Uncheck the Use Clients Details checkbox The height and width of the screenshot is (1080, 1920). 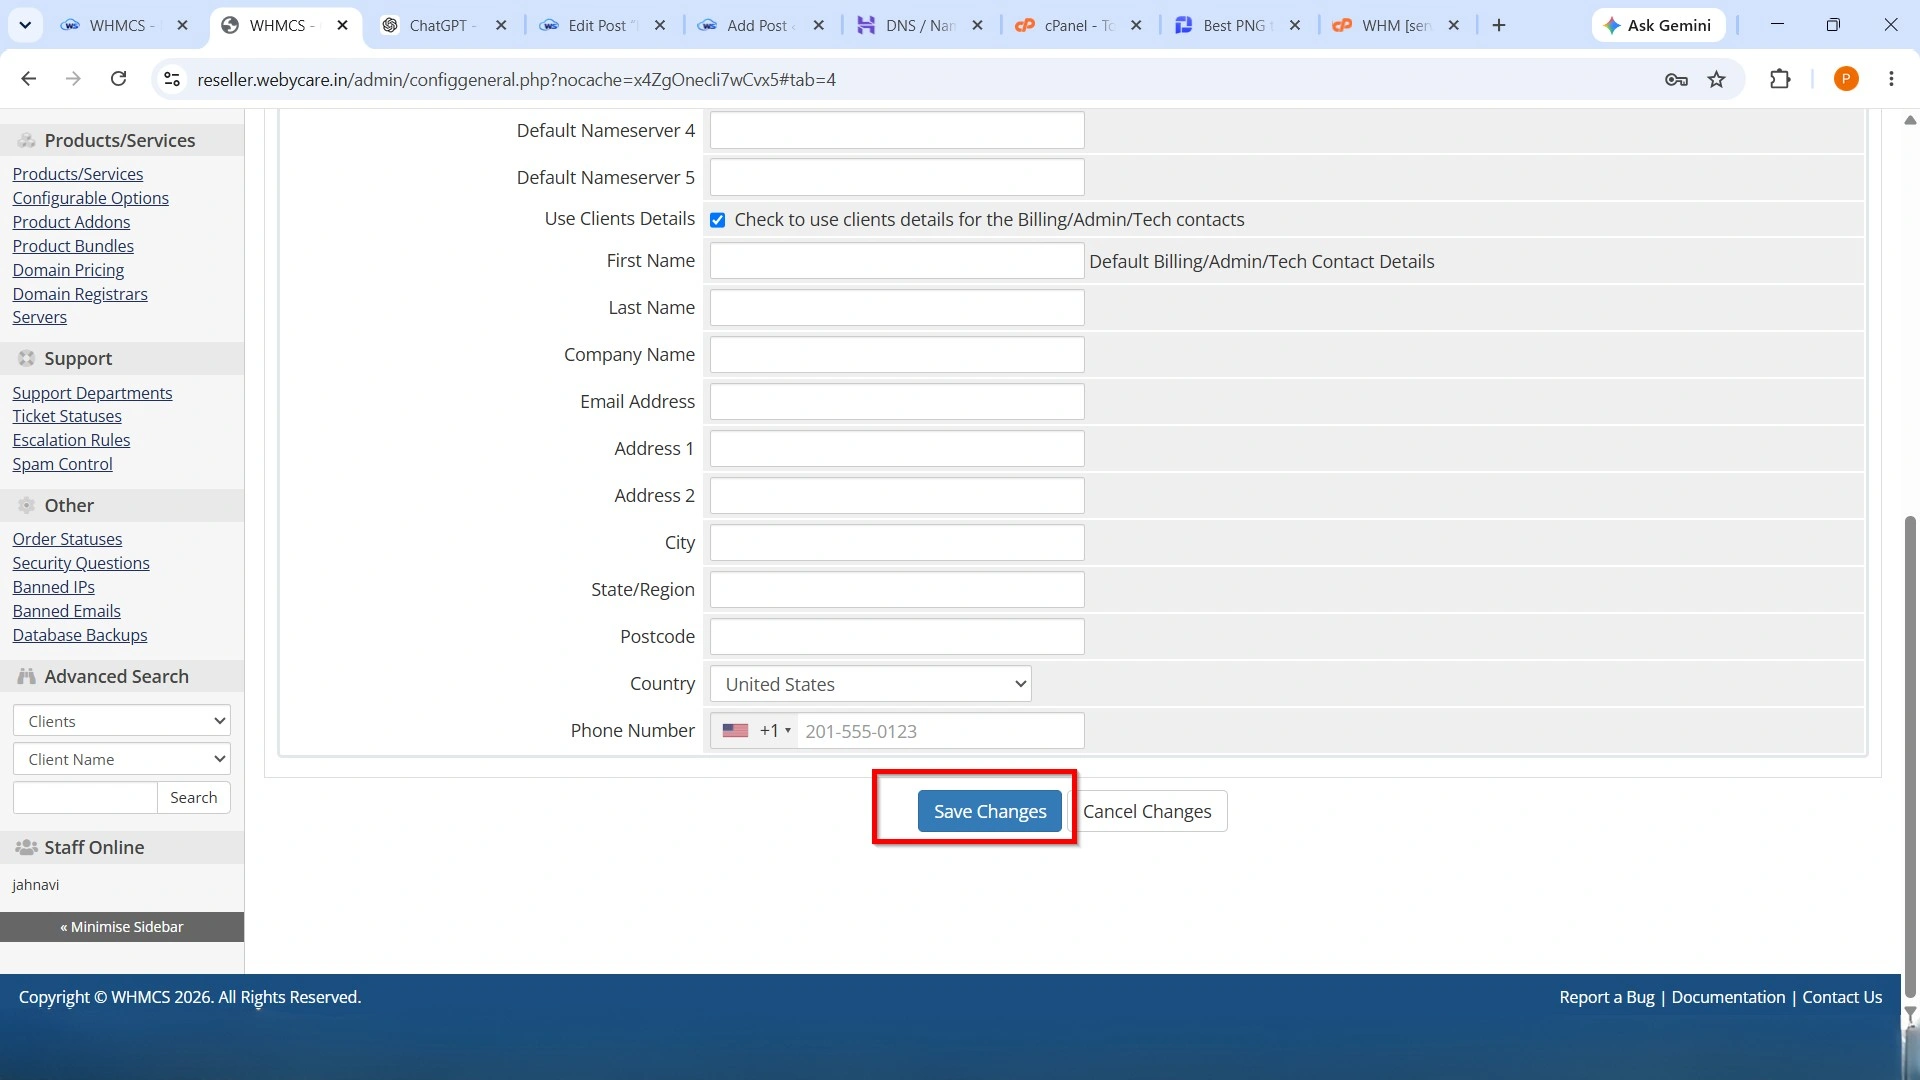(x=717, y=220)
